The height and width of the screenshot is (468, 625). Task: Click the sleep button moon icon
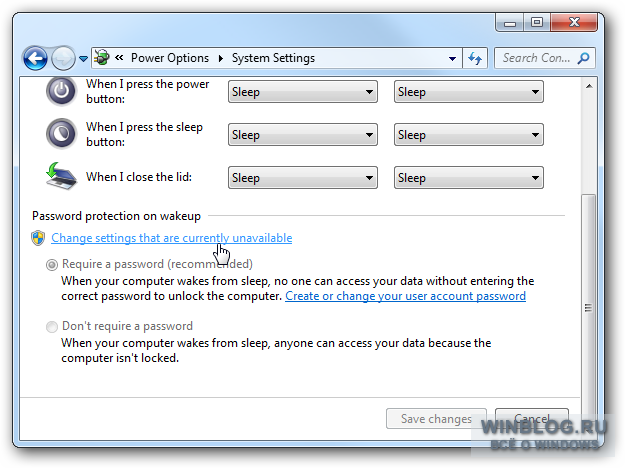[61, 134]
